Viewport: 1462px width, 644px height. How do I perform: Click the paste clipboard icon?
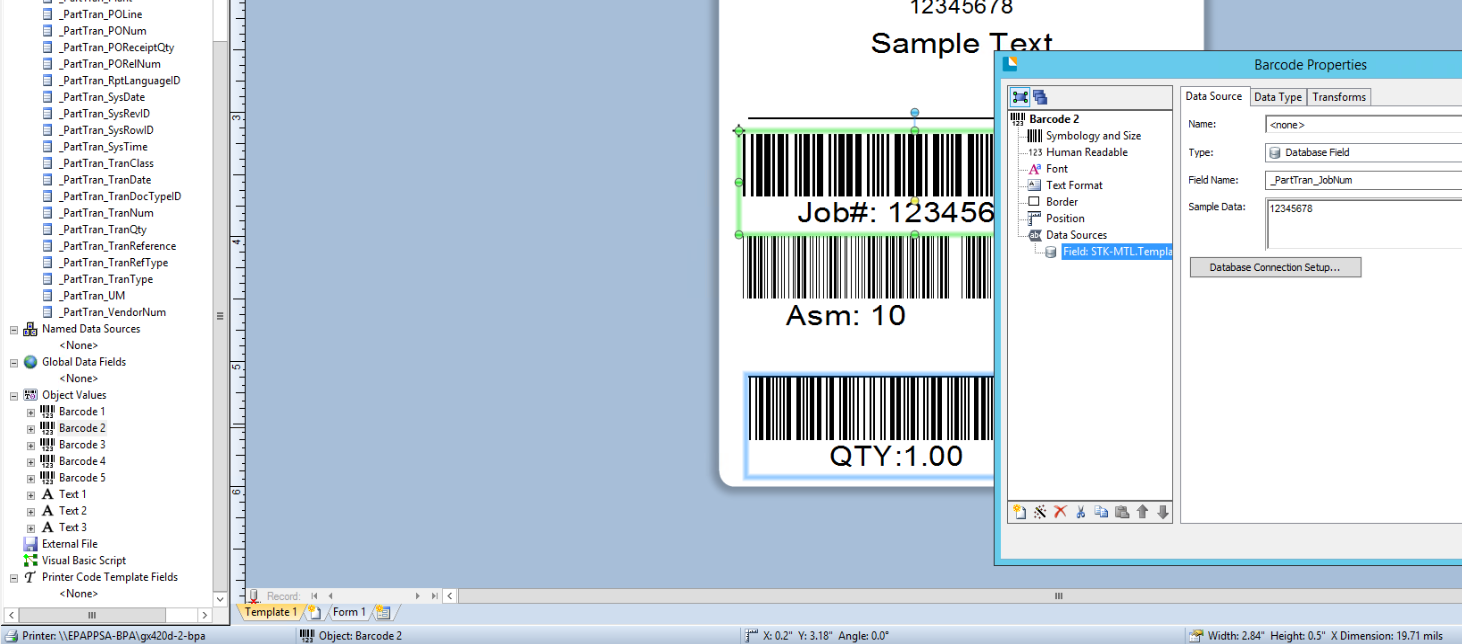tap(1122, 512)
